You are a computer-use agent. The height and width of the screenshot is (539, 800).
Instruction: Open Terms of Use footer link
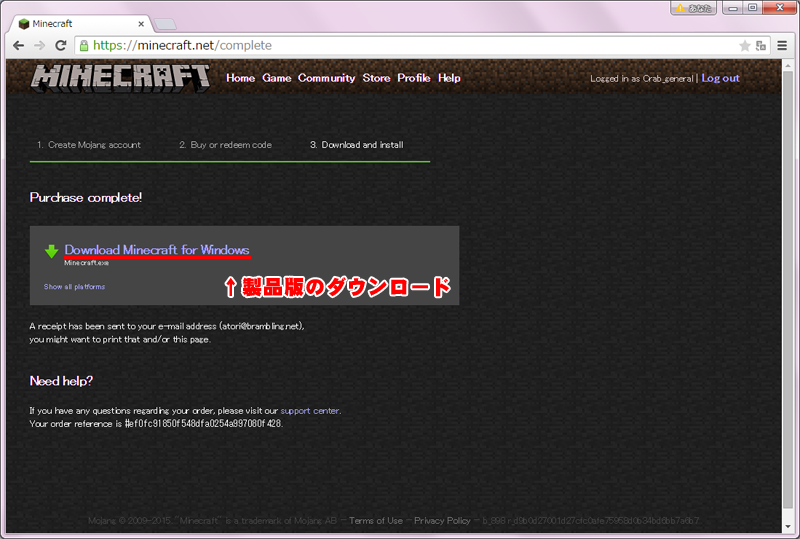point(376,521)
